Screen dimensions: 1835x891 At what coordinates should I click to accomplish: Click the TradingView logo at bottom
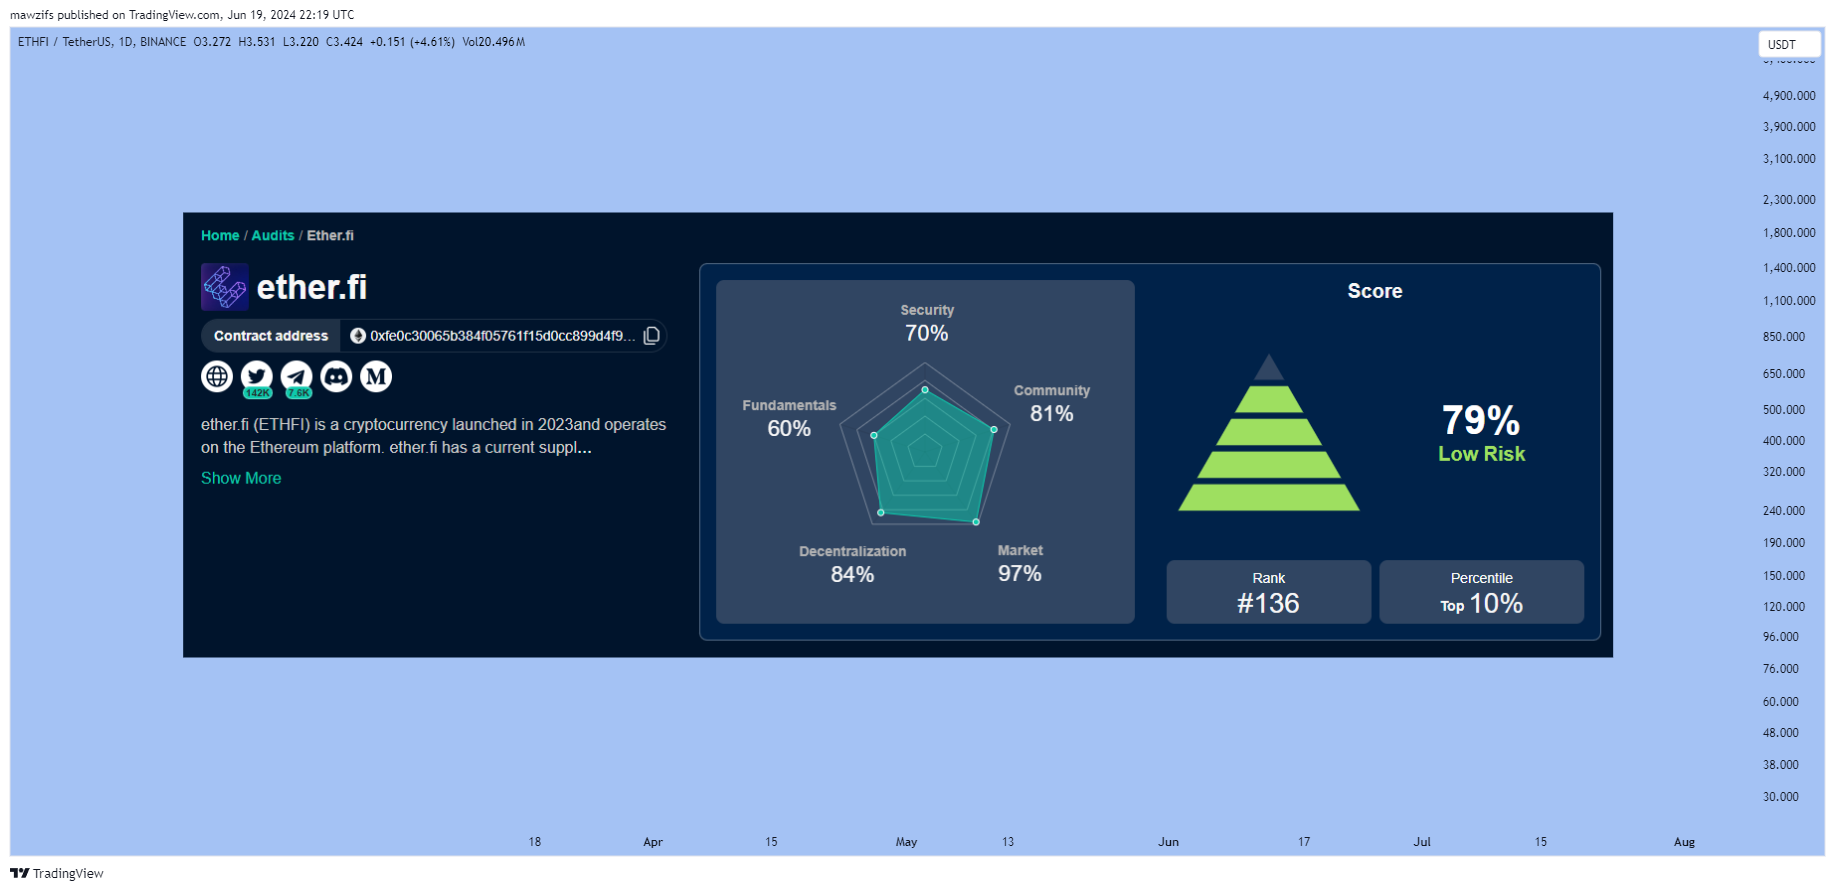pos(57,873)
